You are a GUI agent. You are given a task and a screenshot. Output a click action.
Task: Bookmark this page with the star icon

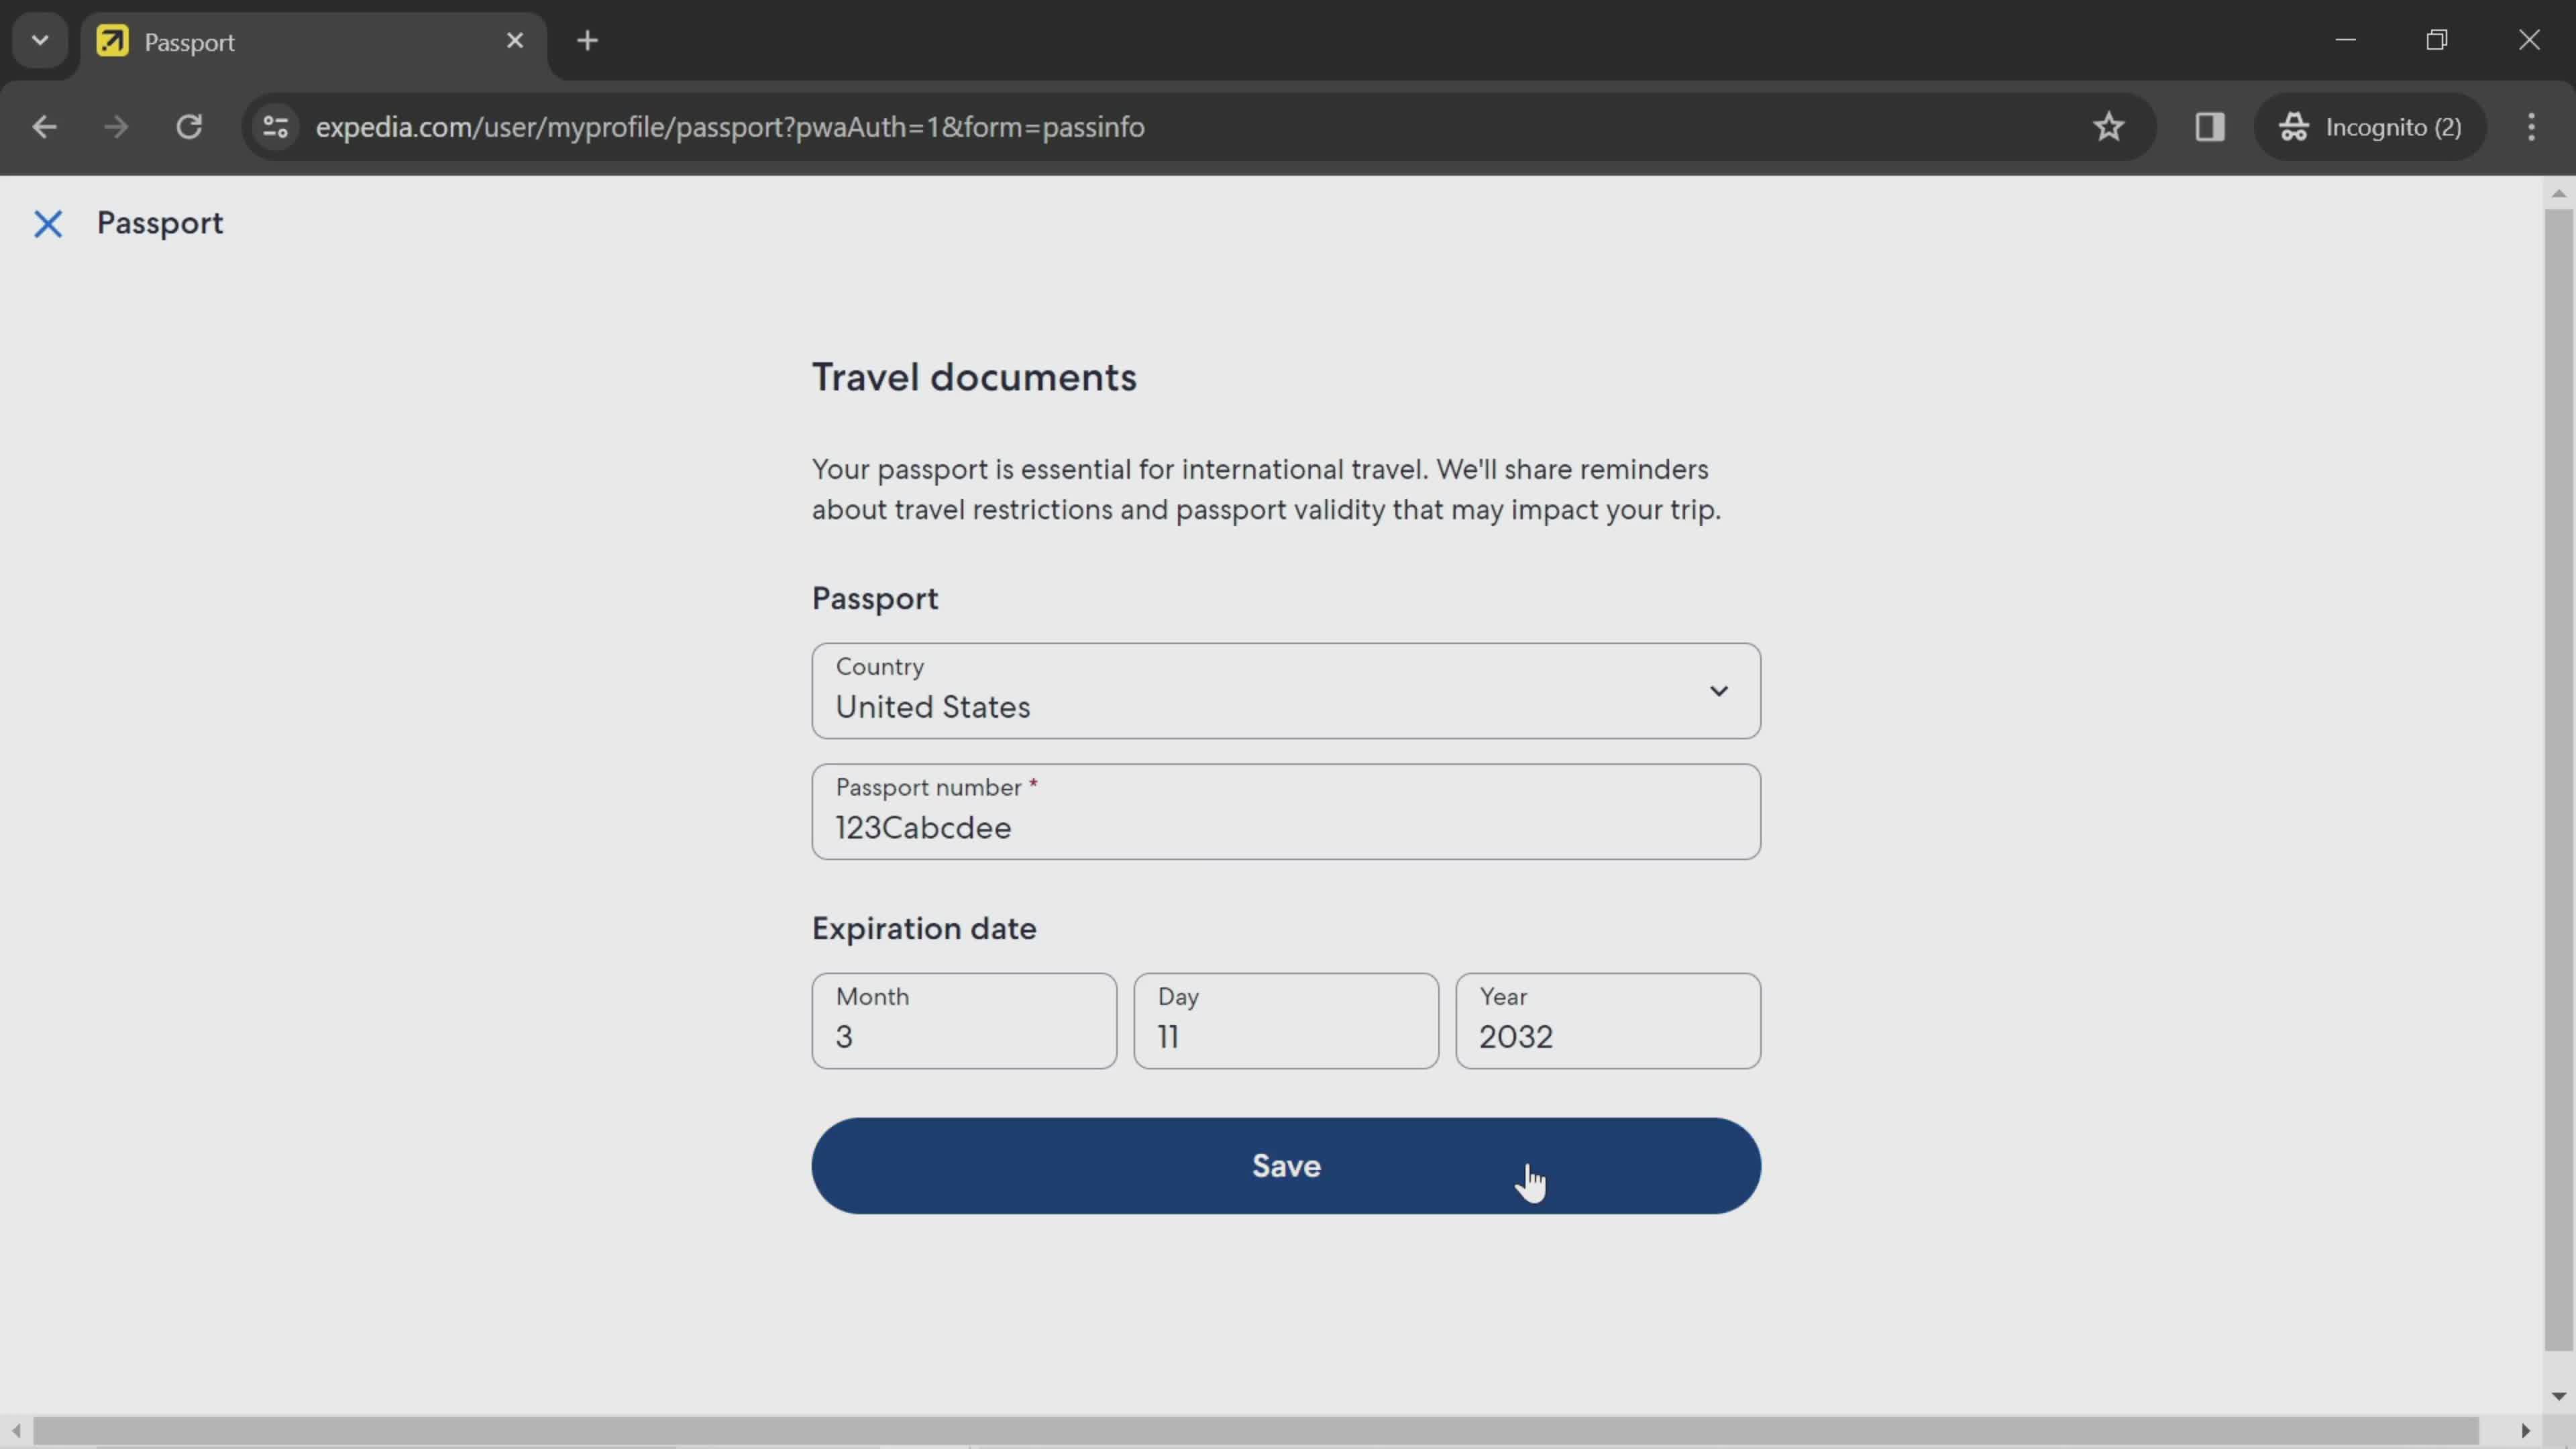click(2109, 127)
